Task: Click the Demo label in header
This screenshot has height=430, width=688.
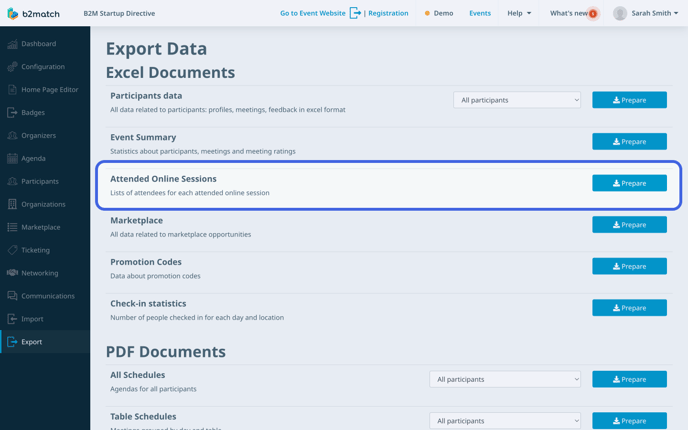Action: pyautogui.click(x=443, y=13)
